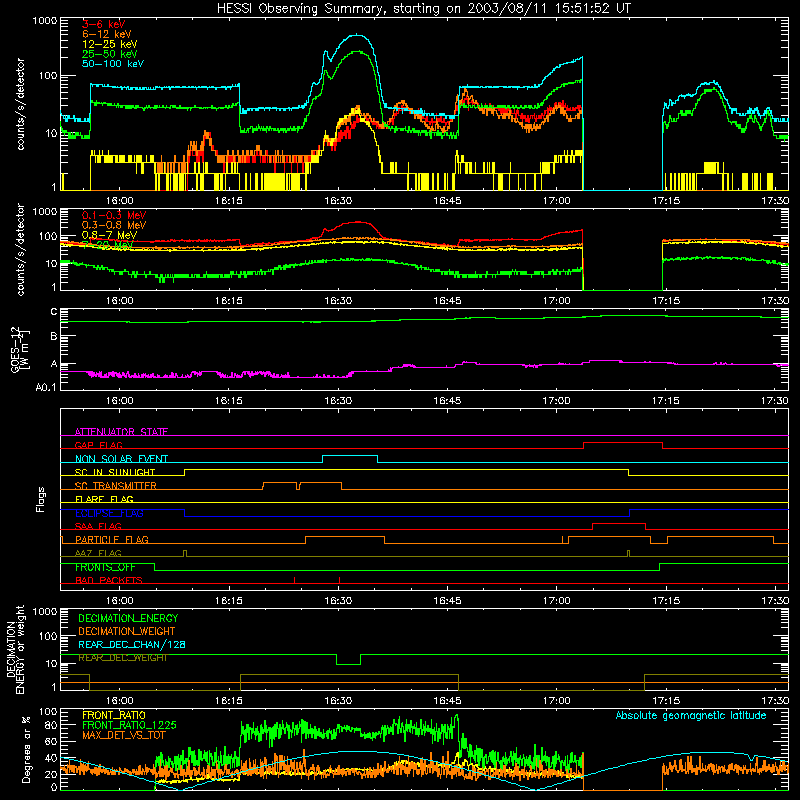Pick the ATTENUATOR_STATE flag label

pos(121,432)
